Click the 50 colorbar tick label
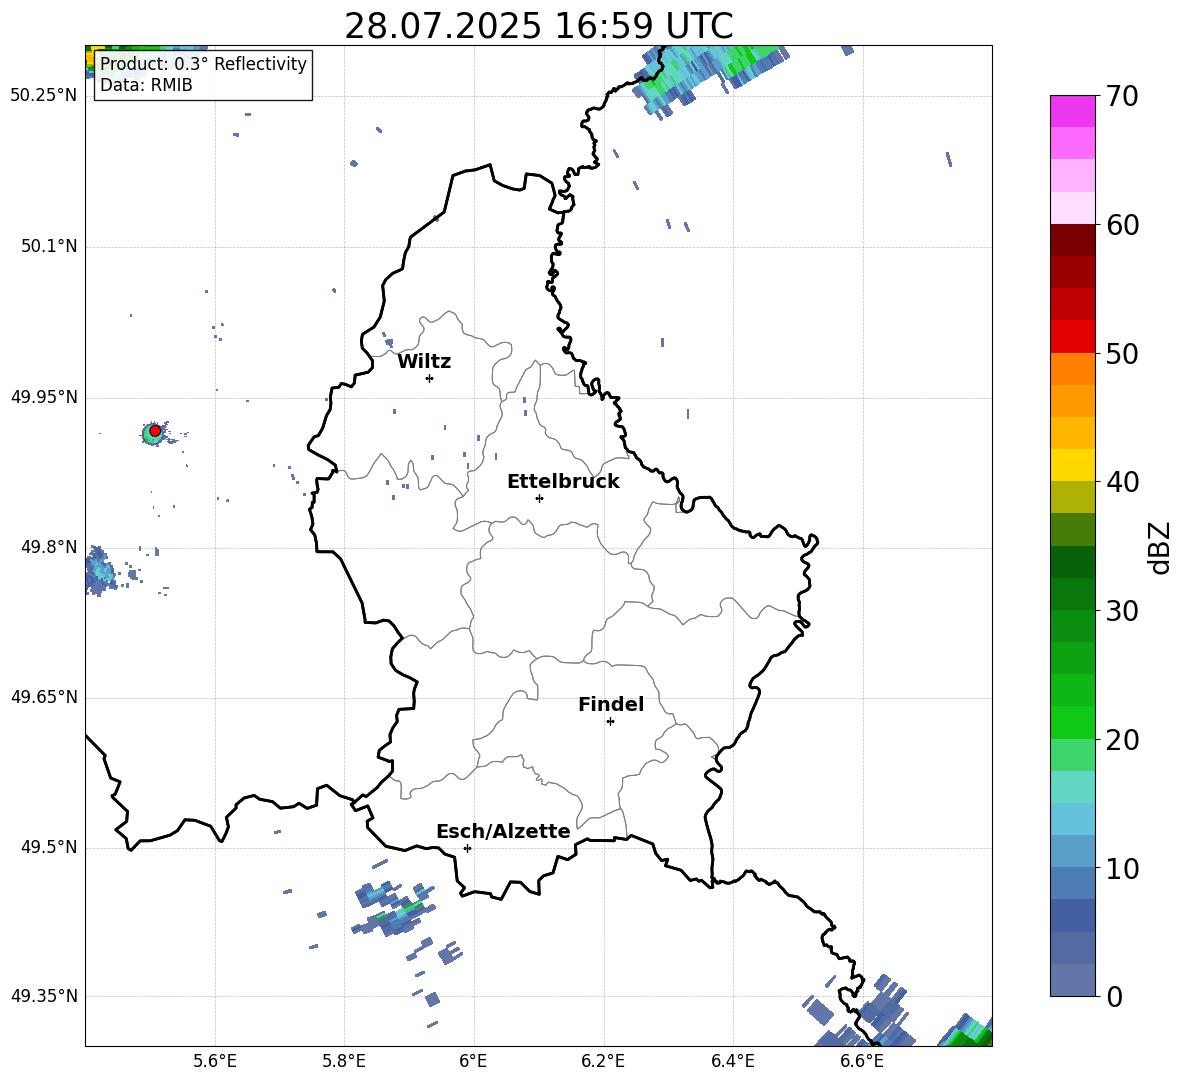Image resolution: width=1184 pixels, height=1081 pixels. pyautogui.click(x=1122, y=354)
